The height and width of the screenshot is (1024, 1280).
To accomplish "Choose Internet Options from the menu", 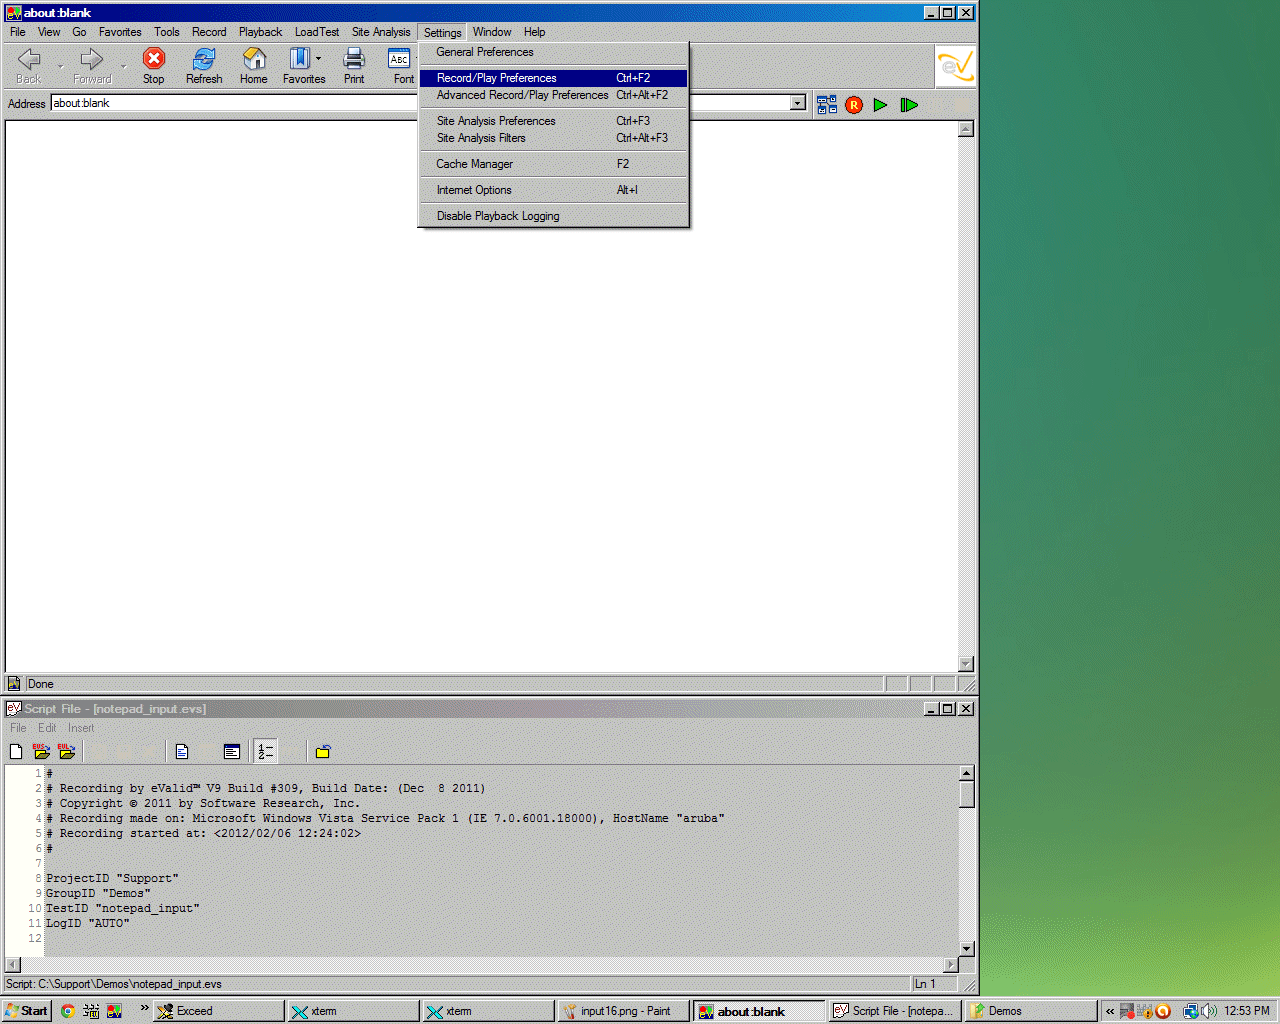I will point(554,190).
